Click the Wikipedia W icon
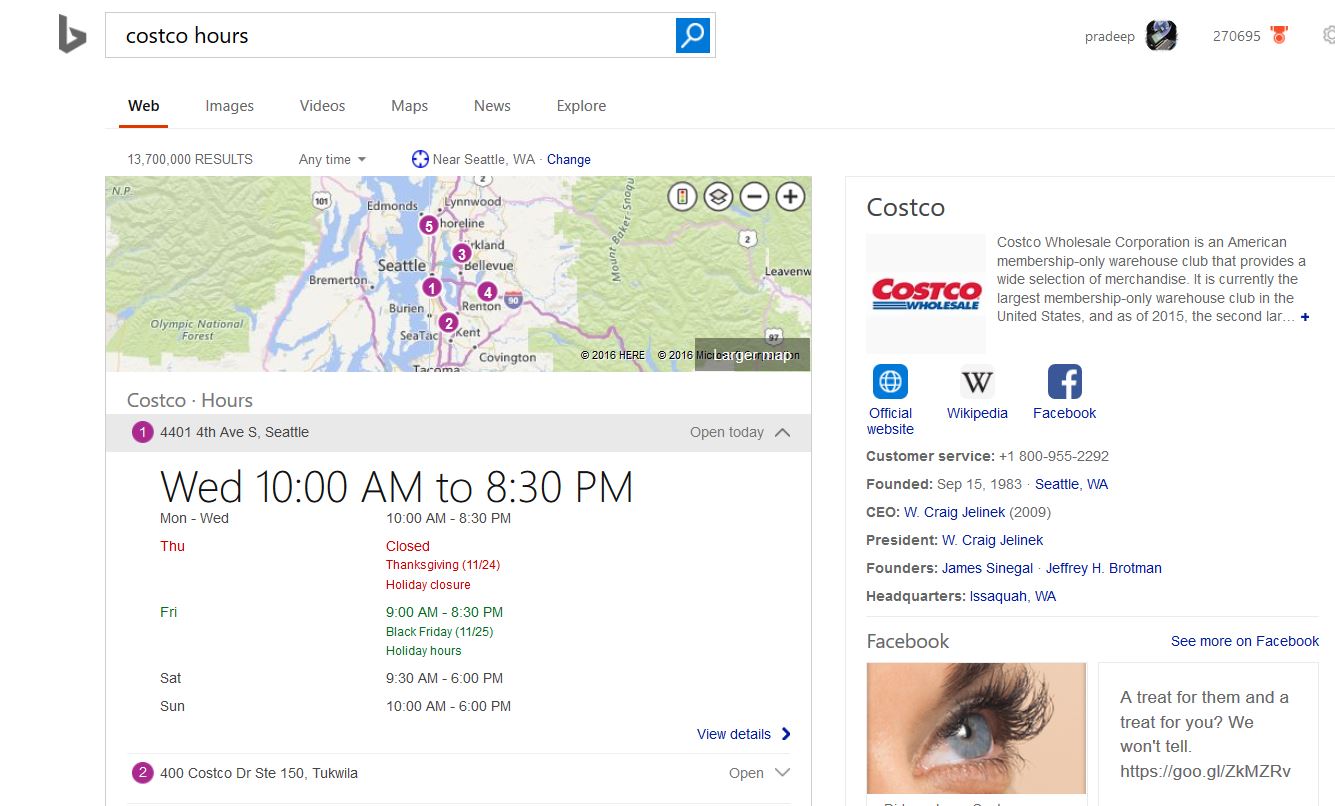 click(x=977, y=382)
